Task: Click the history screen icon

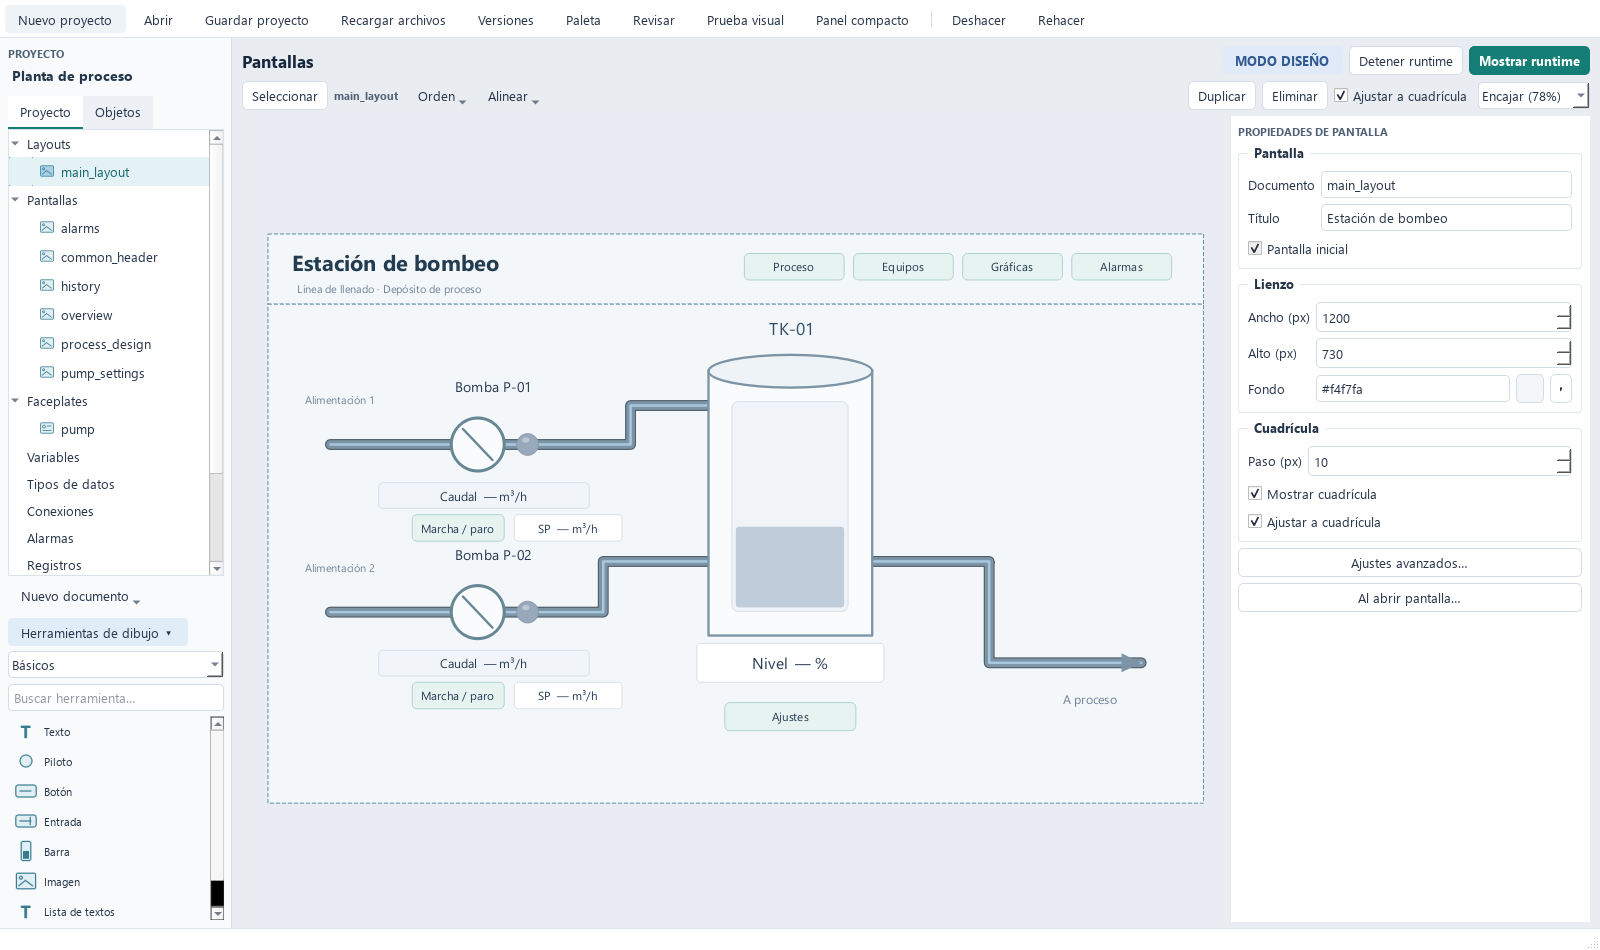Action: (47, 285)
